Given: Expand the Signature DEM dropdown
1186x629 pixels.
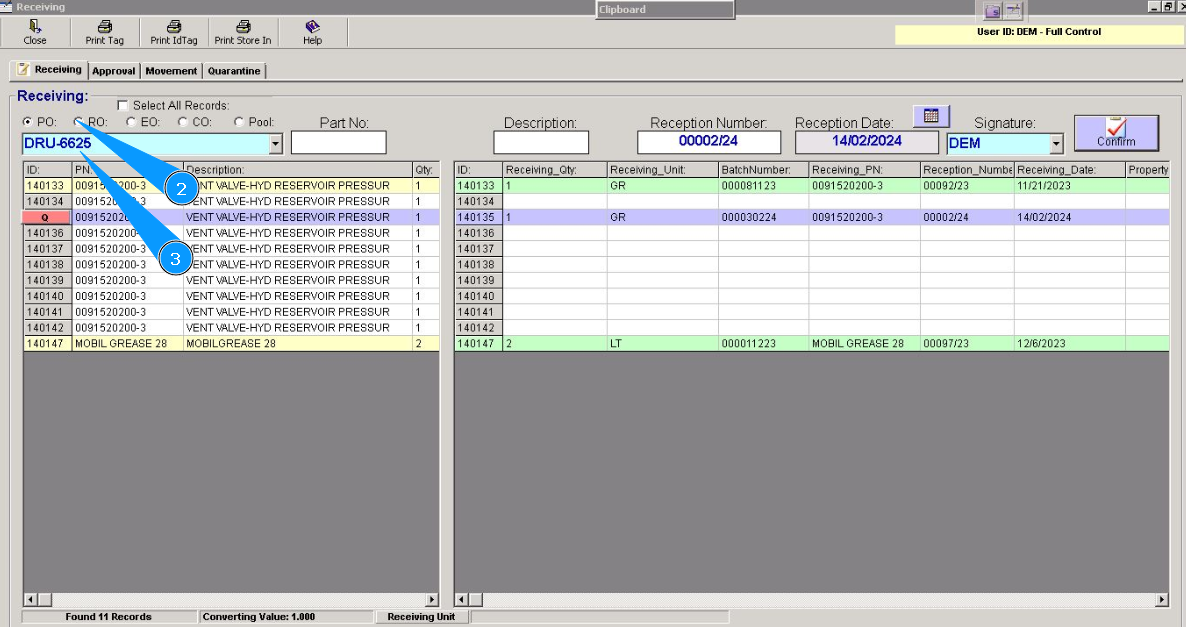Looking at the screenshot, I should coord(1057,144).
